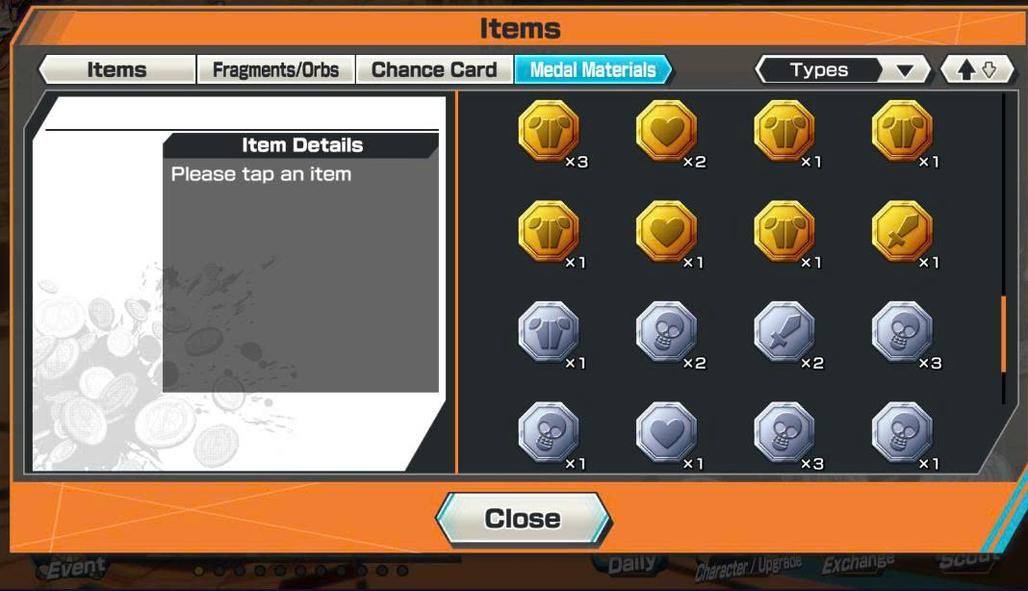The image size is (1028, 591).
Task: Select the silver heart medal
Action: (x=667, y=433)
